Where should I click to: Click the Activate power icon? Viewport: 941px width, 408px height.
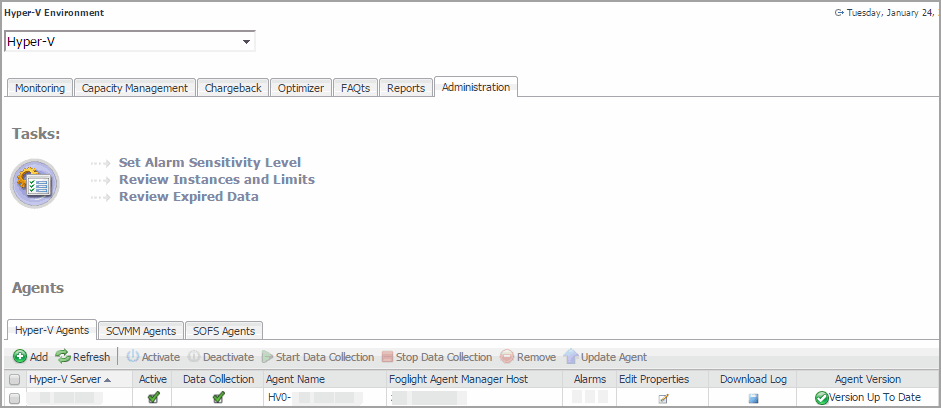(133, 357)
